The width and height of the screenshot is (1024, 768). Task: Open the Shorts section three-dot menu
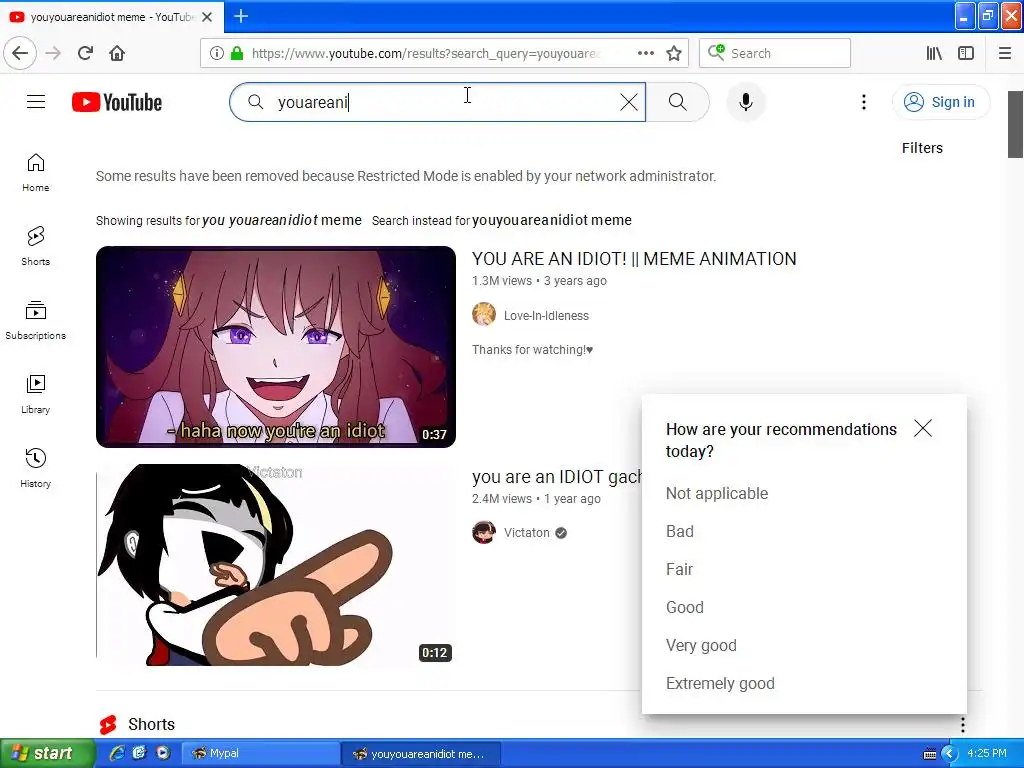(963, 724)
